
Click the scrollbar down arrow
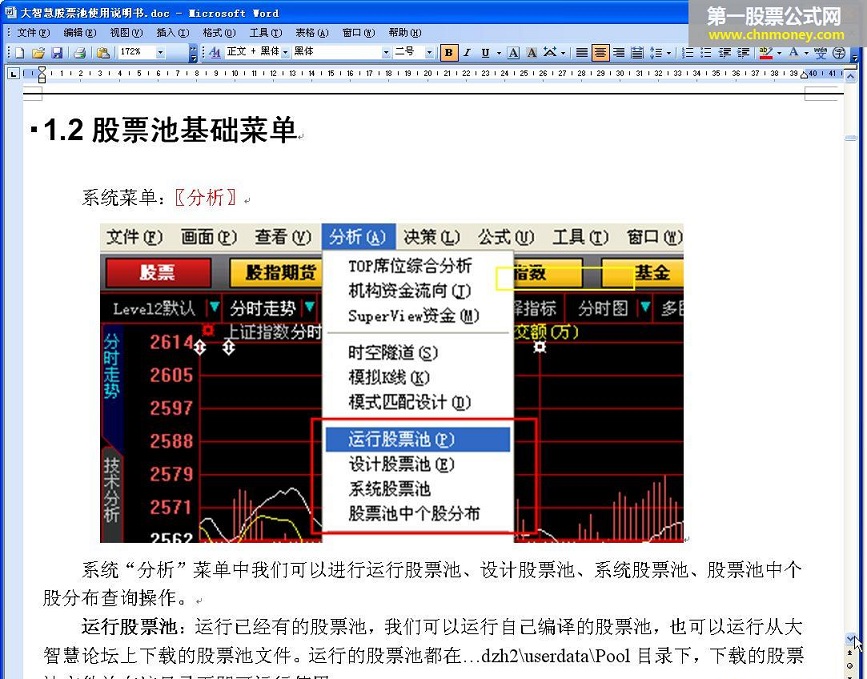850,639
